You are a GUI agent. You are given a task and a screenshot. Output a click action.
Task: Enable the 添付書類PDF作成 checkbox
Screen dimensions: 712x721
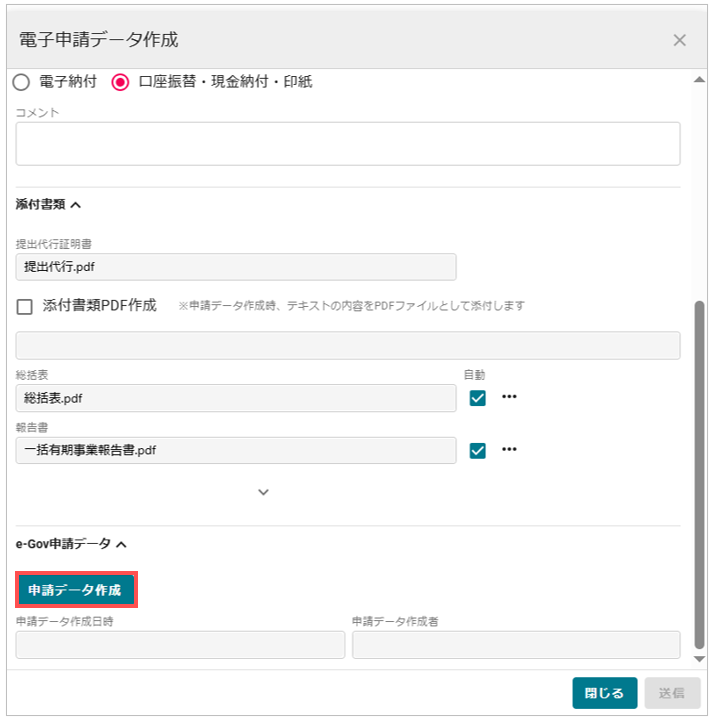(x=24, y=306)
